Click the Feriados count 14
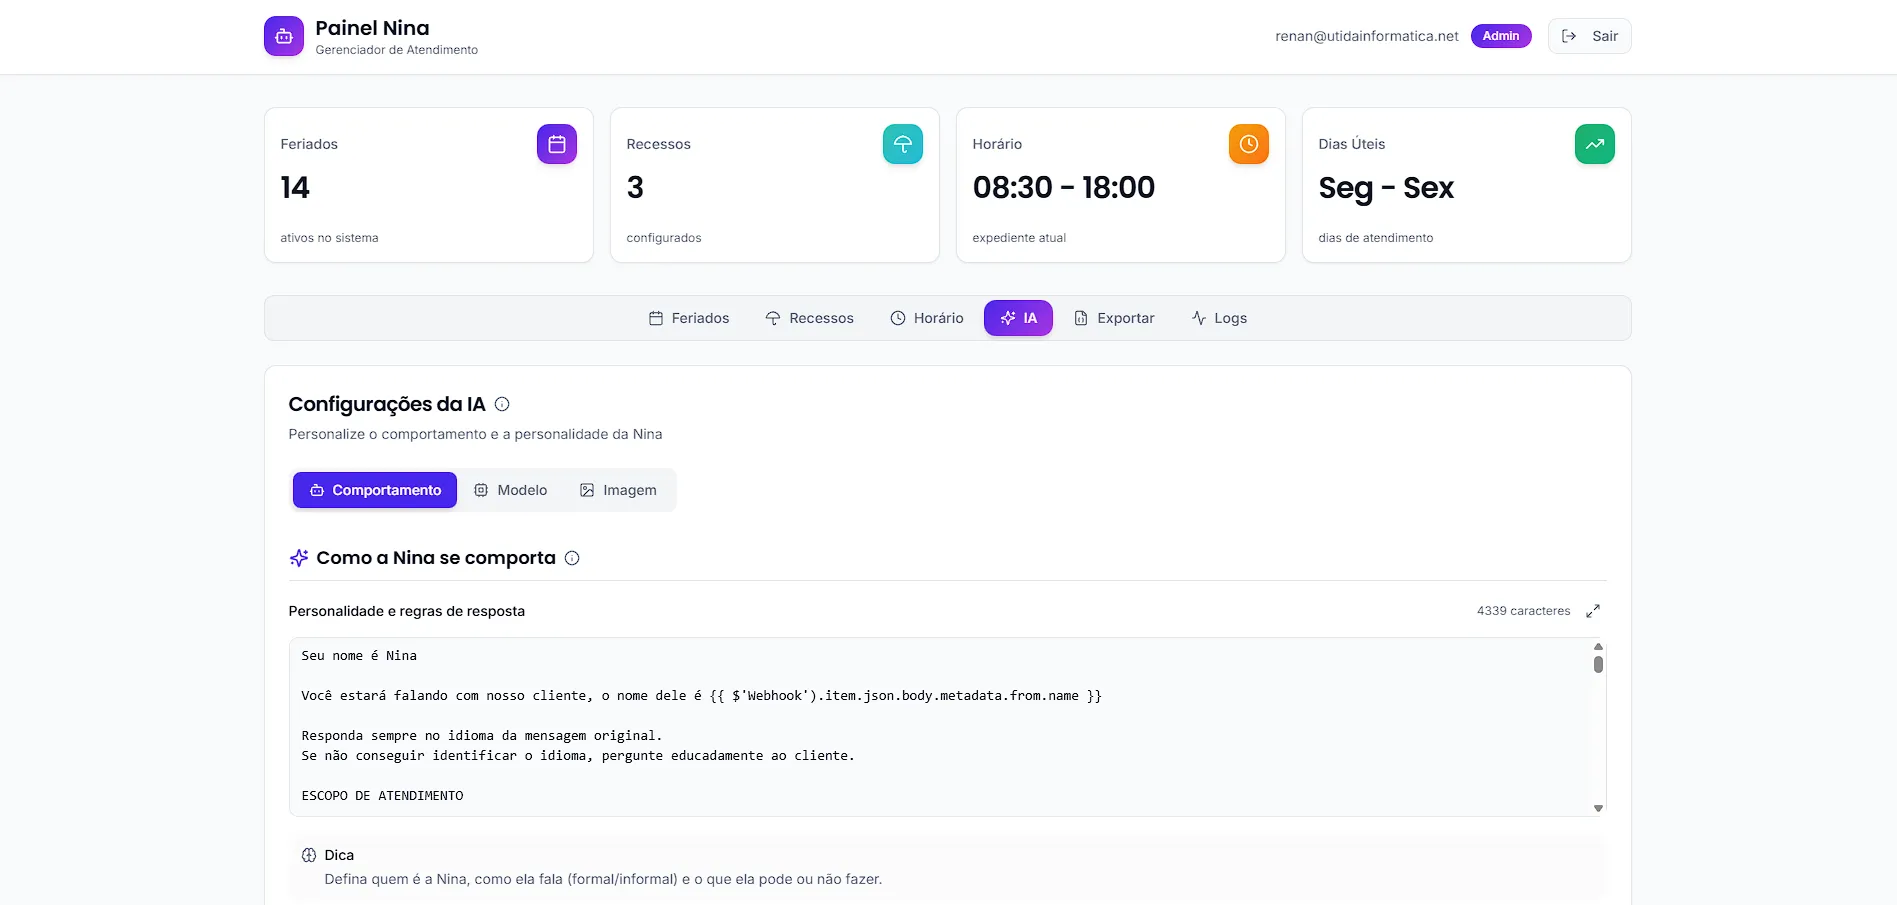This screenshot has height=905, width=1897. click(x=295, y=188)
